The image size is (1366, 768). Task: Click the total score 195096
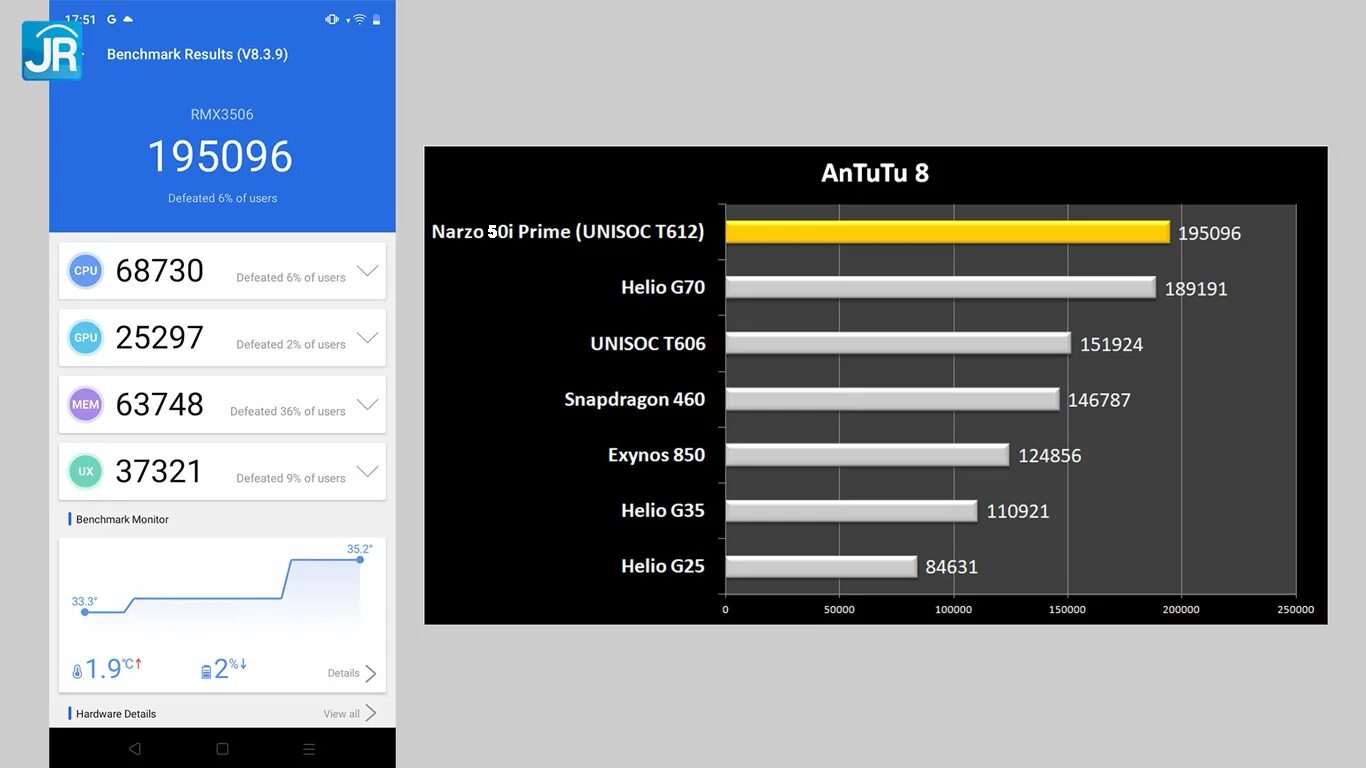pyautogui.click(x=220, y=157)
